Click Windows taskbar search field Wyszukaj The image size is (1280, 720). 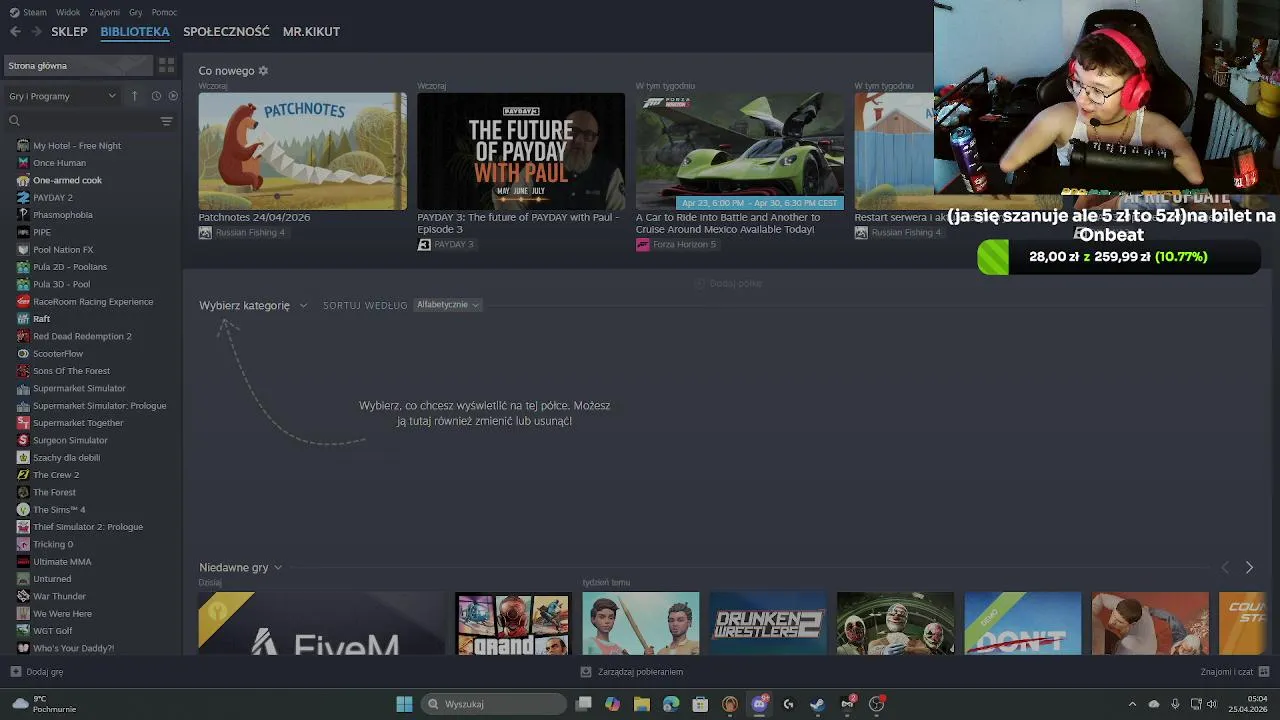tap(493, 704)
